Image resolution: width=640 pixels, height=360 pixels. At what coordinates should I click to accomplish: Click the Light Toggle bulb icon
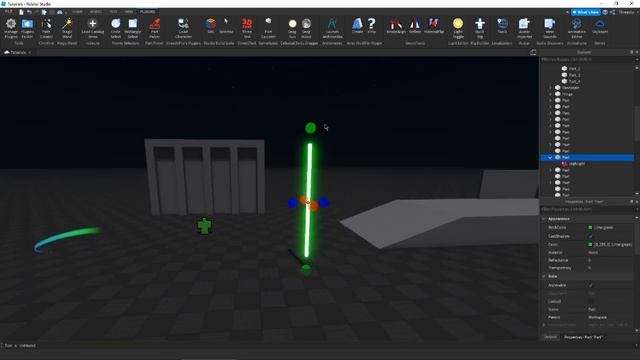tap(458, 24)
